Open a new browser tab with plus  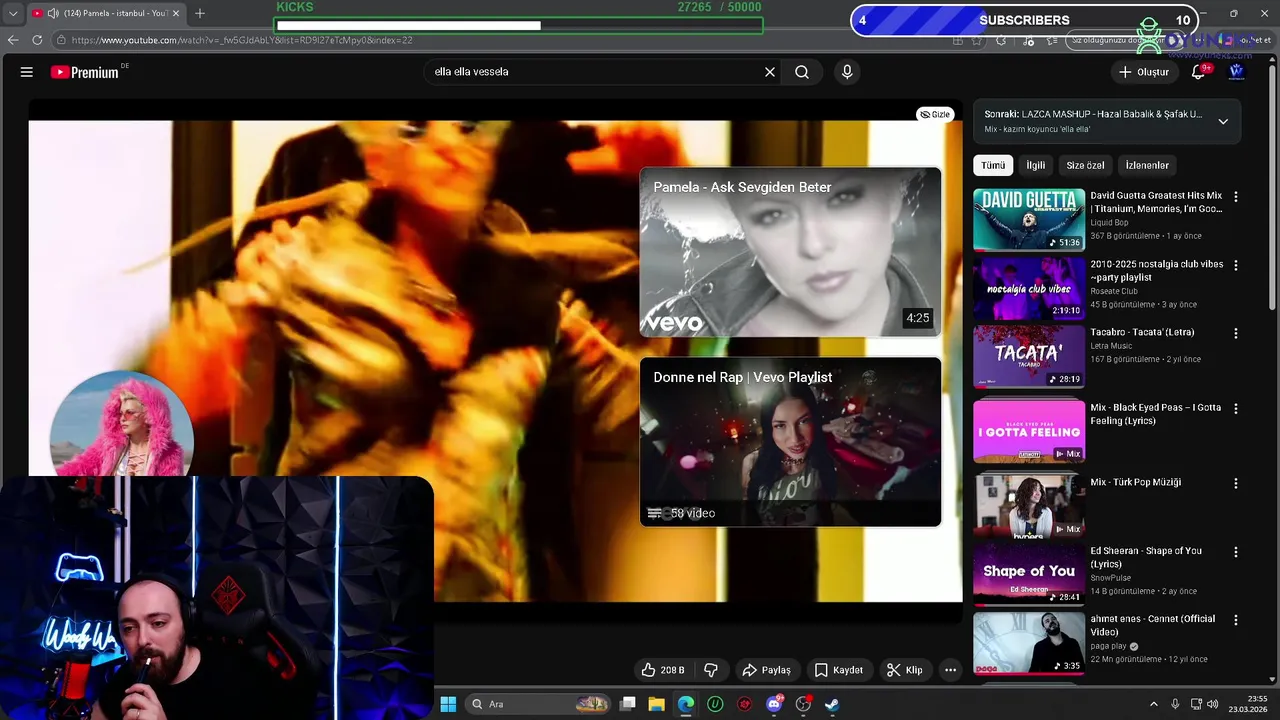(x=200, y=13)
